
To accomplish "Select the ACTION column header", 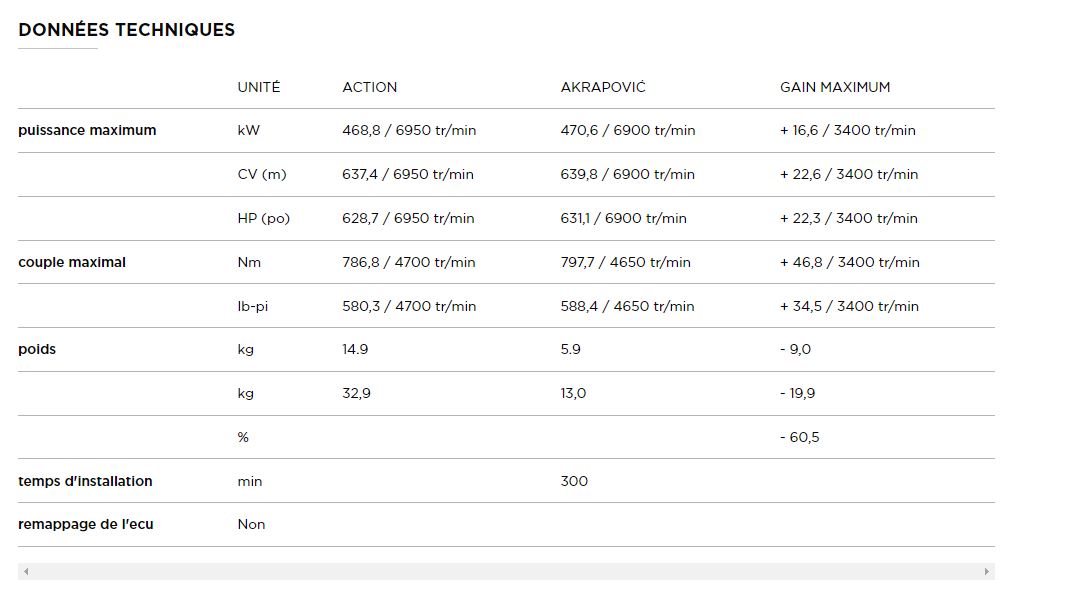I will pos(369,87).
